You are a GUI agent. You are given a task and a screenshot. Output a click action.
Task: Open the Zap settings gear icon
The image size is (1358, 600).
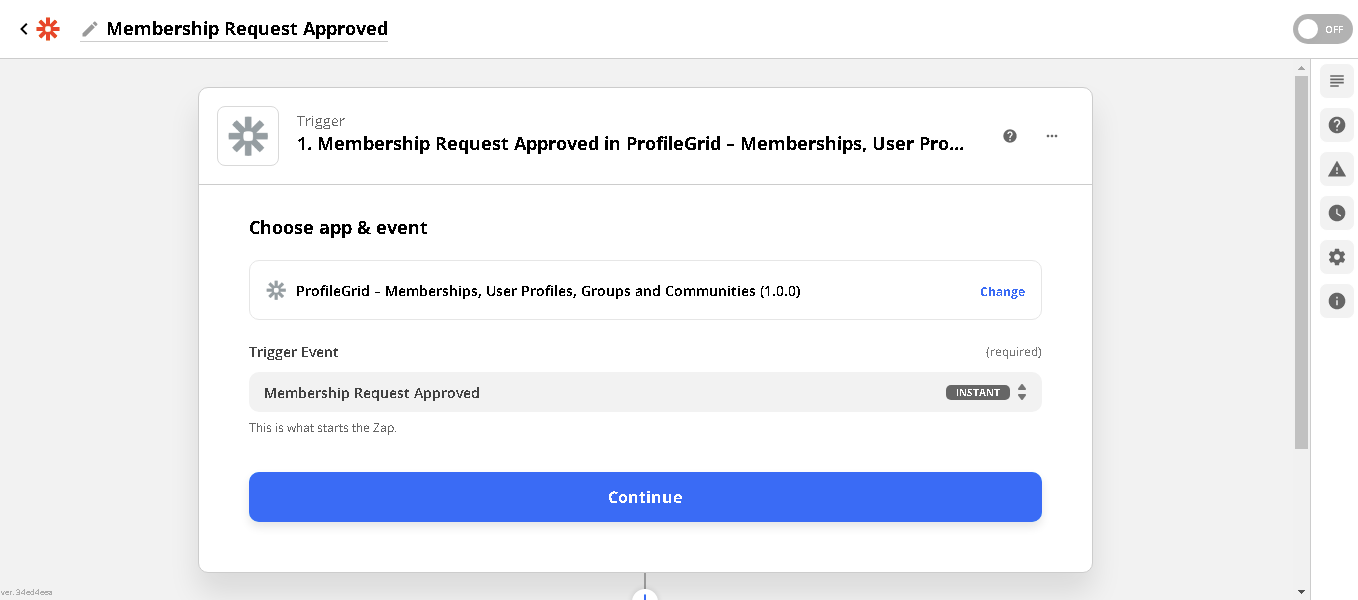(1337, 257)
